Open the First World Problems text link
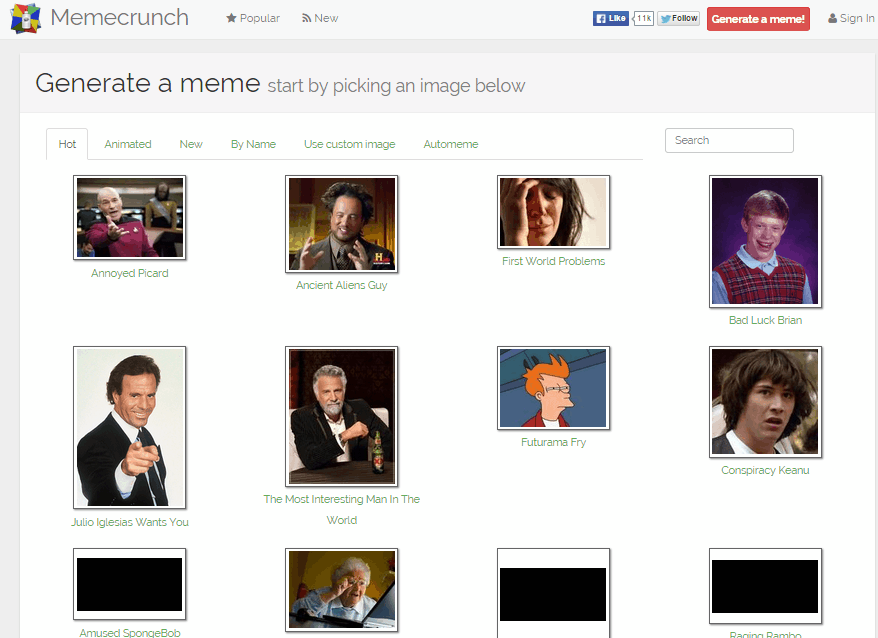878x638 pixels. (x=553, y=261)
